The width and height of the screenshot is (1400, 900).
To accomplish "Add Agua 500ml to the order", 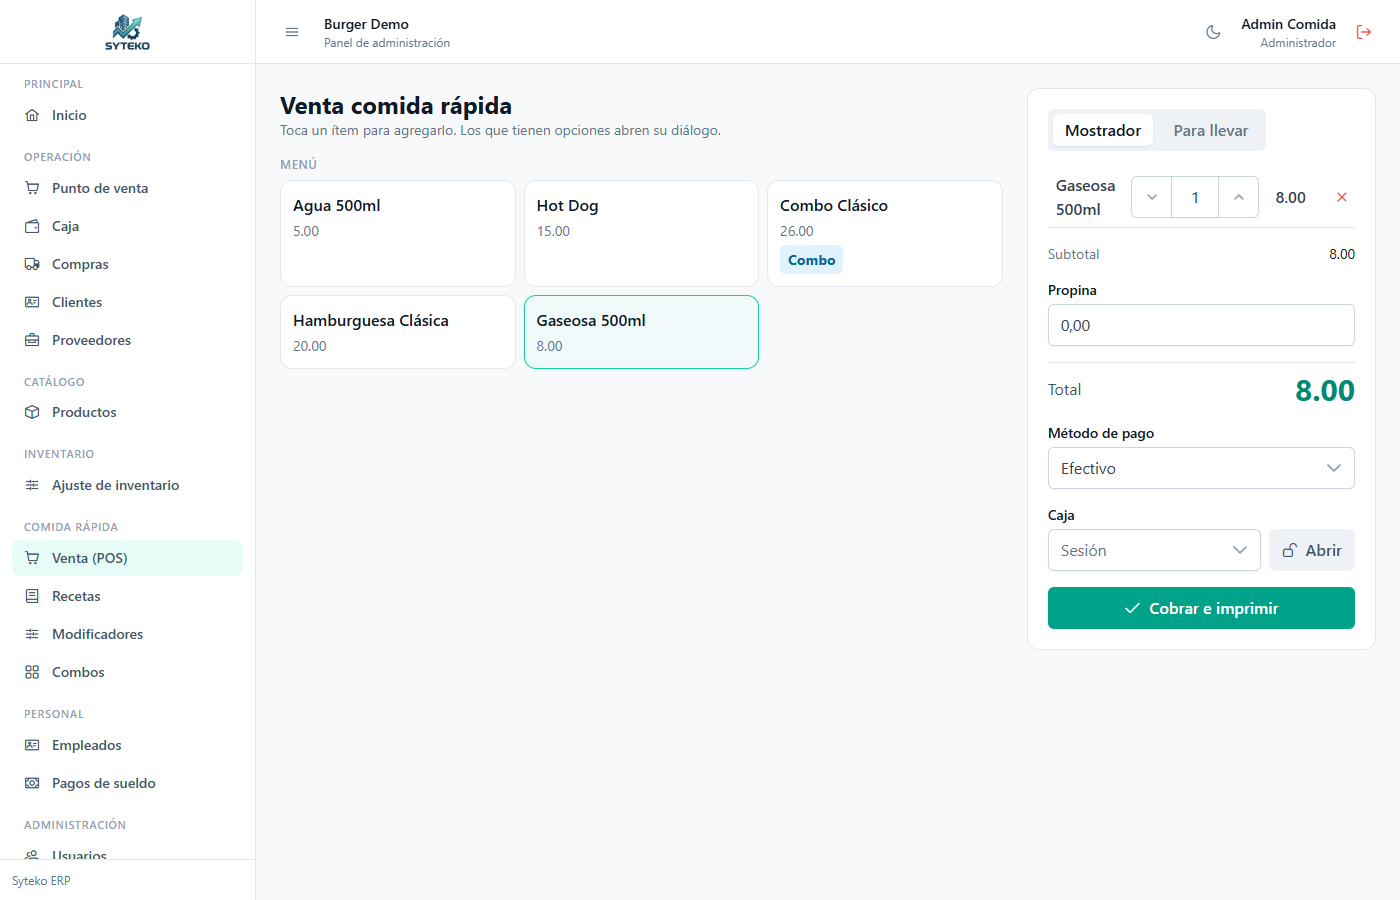I will [398, 233].
